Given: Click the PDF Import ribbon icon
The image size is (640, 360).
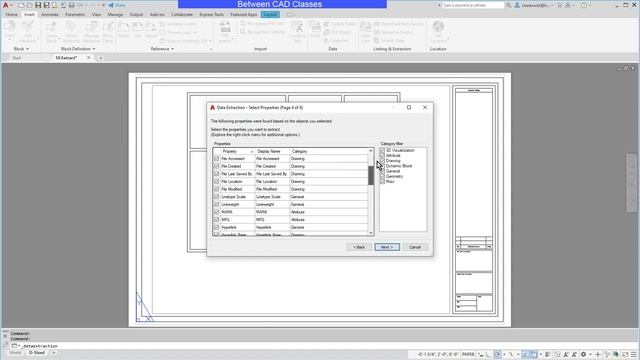Looking at the screenshot, I should click(x=225, y=31).
